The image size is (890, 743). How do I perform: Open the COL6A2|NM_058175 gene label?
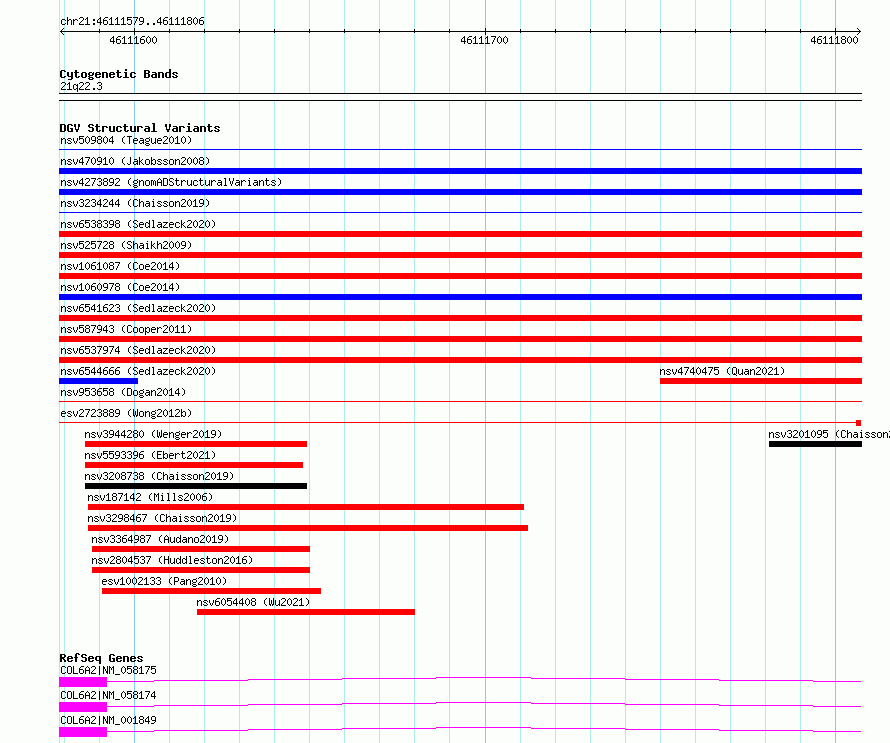[108, 670]
